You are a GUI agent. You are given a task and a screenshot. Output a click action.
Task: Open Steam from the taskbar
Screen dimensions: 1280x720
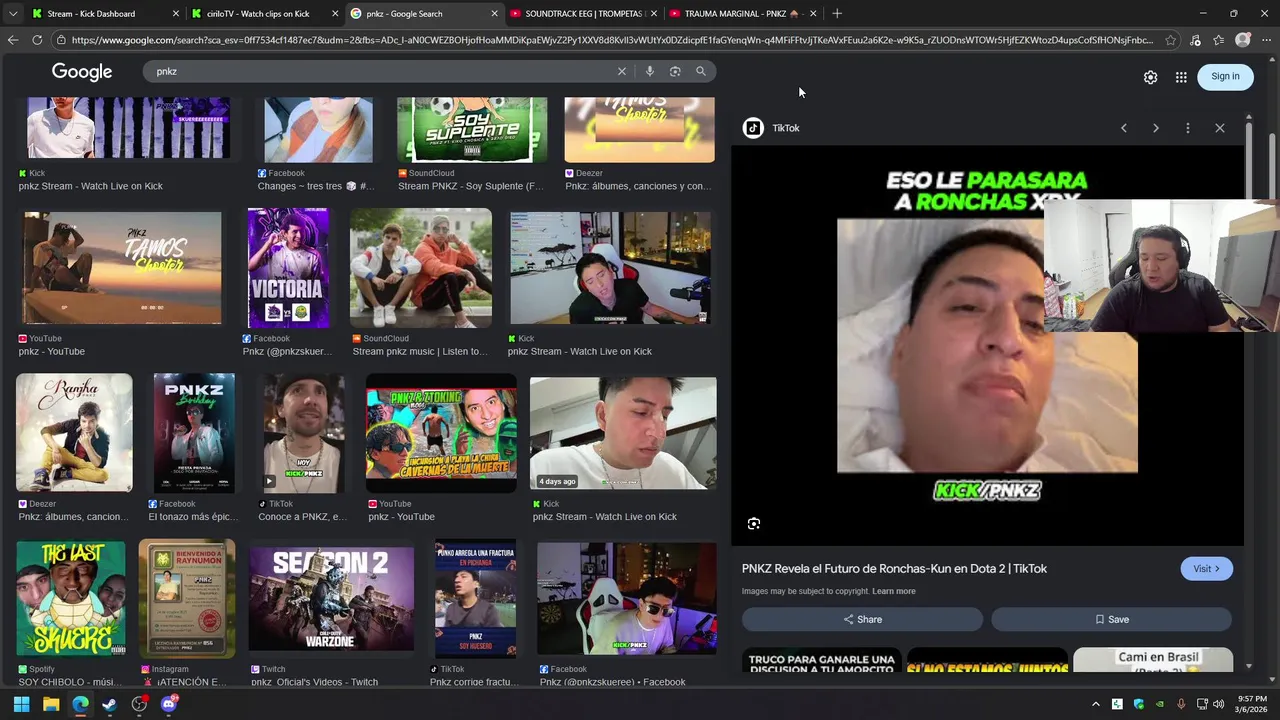[109, 704]
